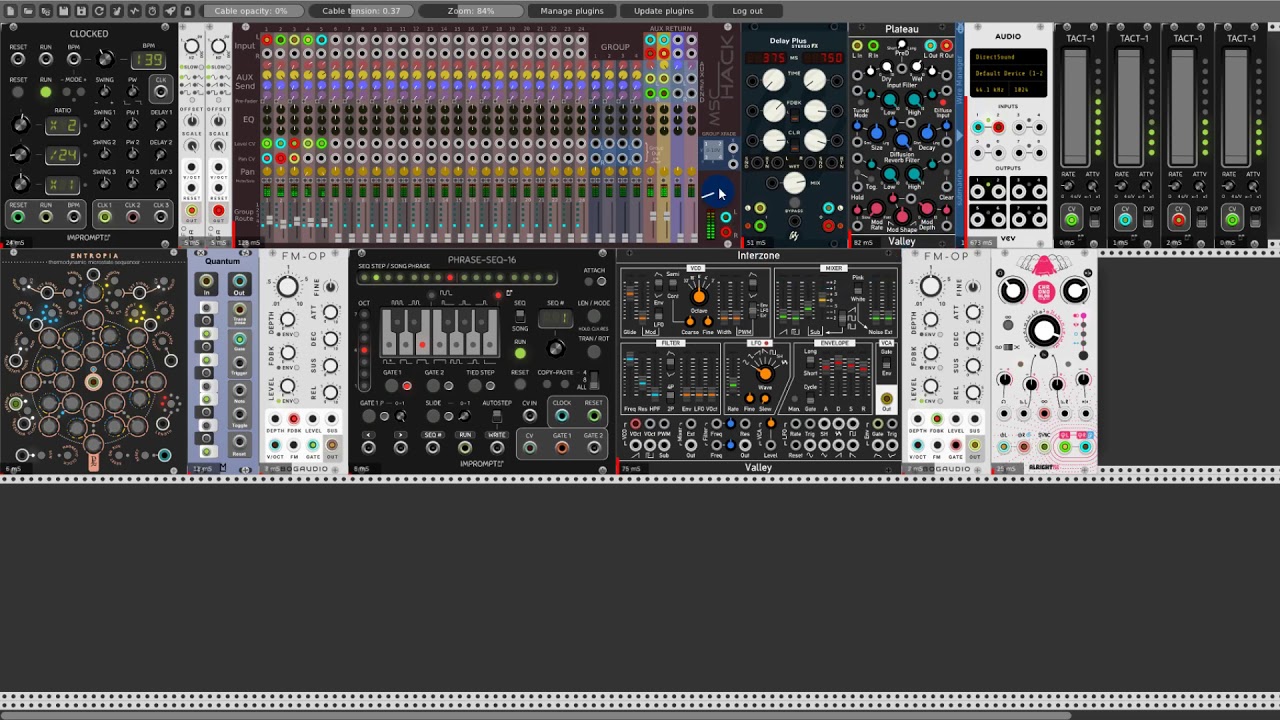This screenshot has width=1280, height=720.
Task: Toggle the lit green RUN button on Clocked
Action: (x=45, y=93)
